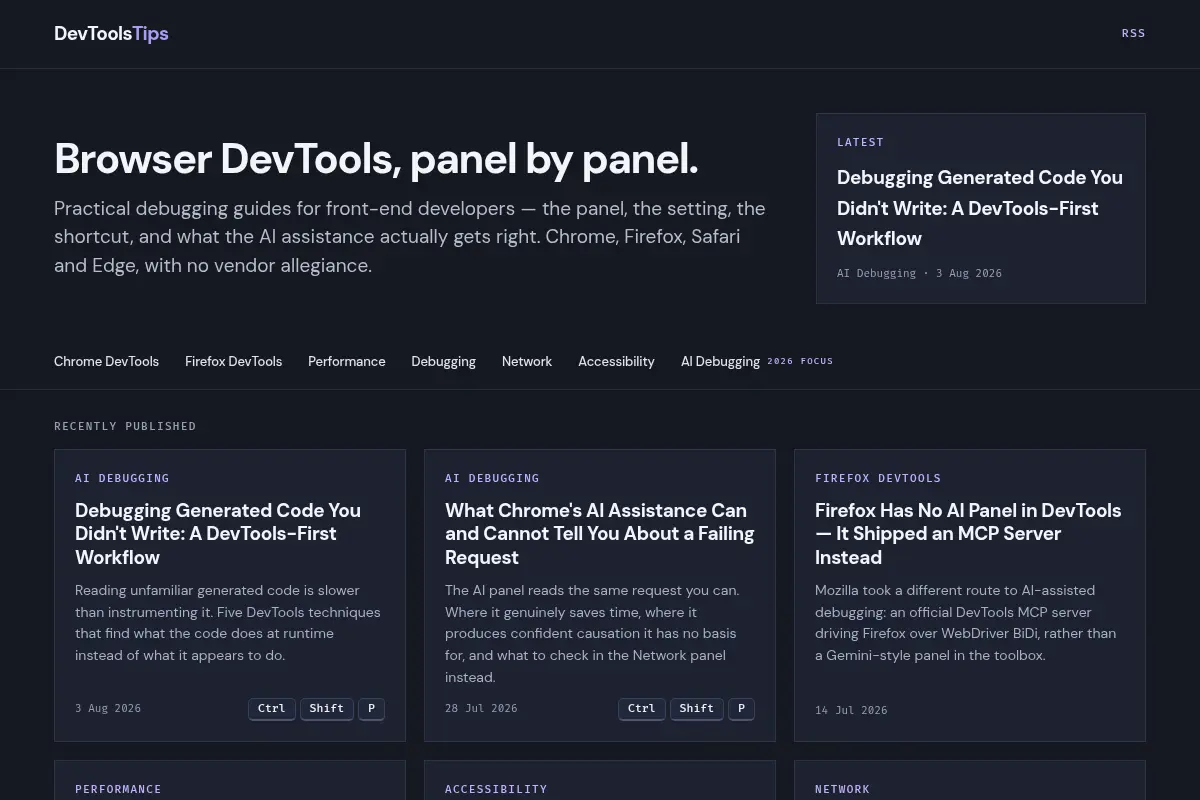The image size is (1200, 800).
Task: Click the 14 Jul 2026 date
Action: coord(851,710)
